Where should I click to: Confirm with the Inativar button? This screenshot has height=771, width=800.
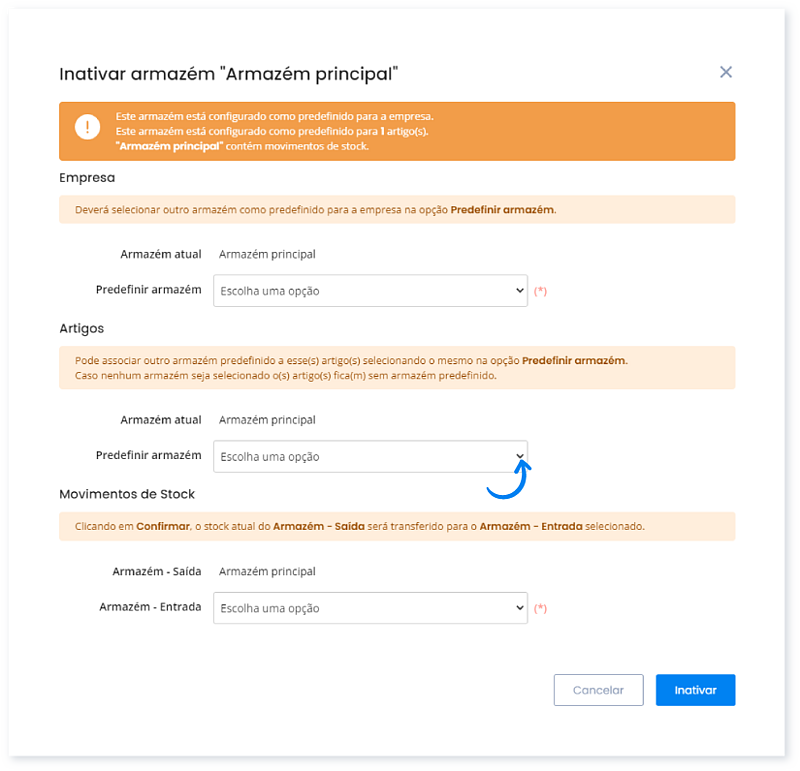pyautogui.click(x=695, y=690)
